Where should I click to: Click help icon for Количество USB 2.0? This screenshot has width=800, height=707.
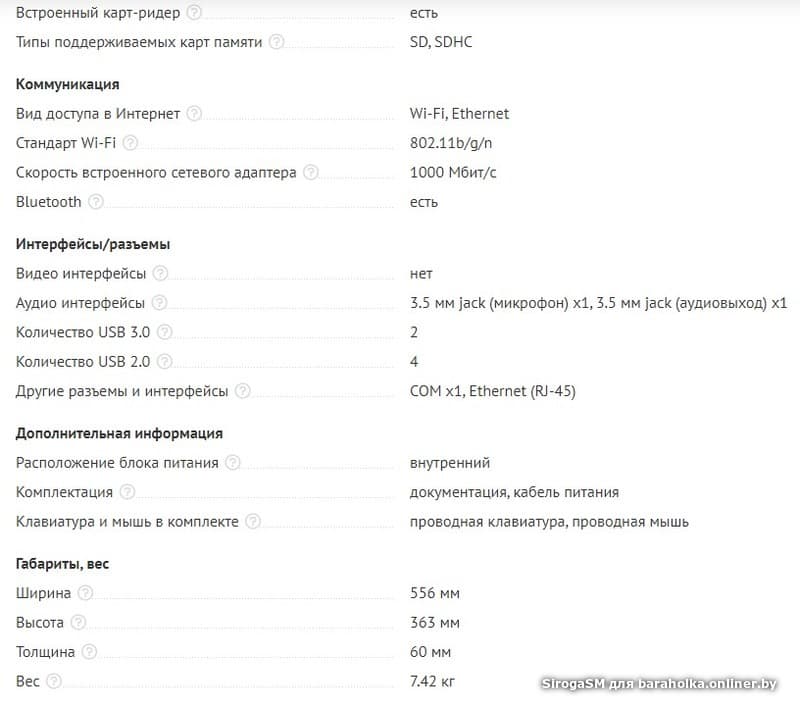[164, 362]
